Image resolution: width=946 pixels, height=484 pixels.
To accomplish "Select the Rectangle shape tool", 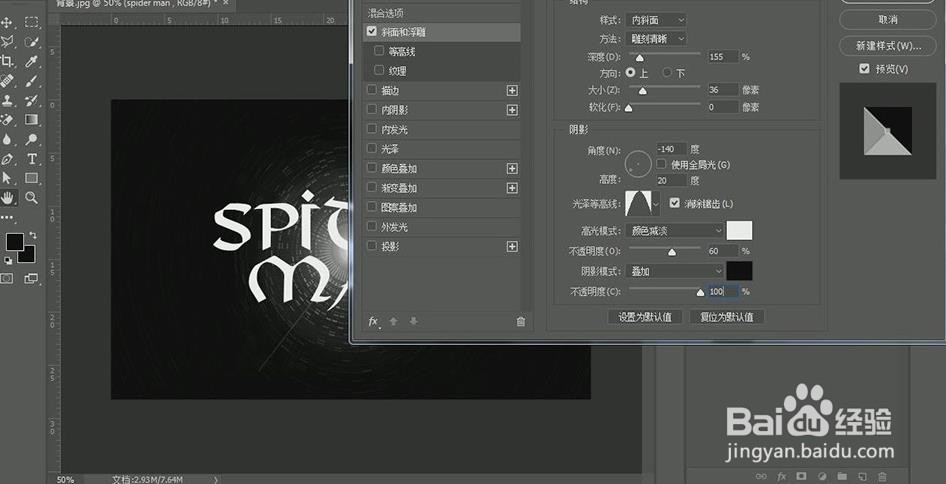I will pos(31,178).
